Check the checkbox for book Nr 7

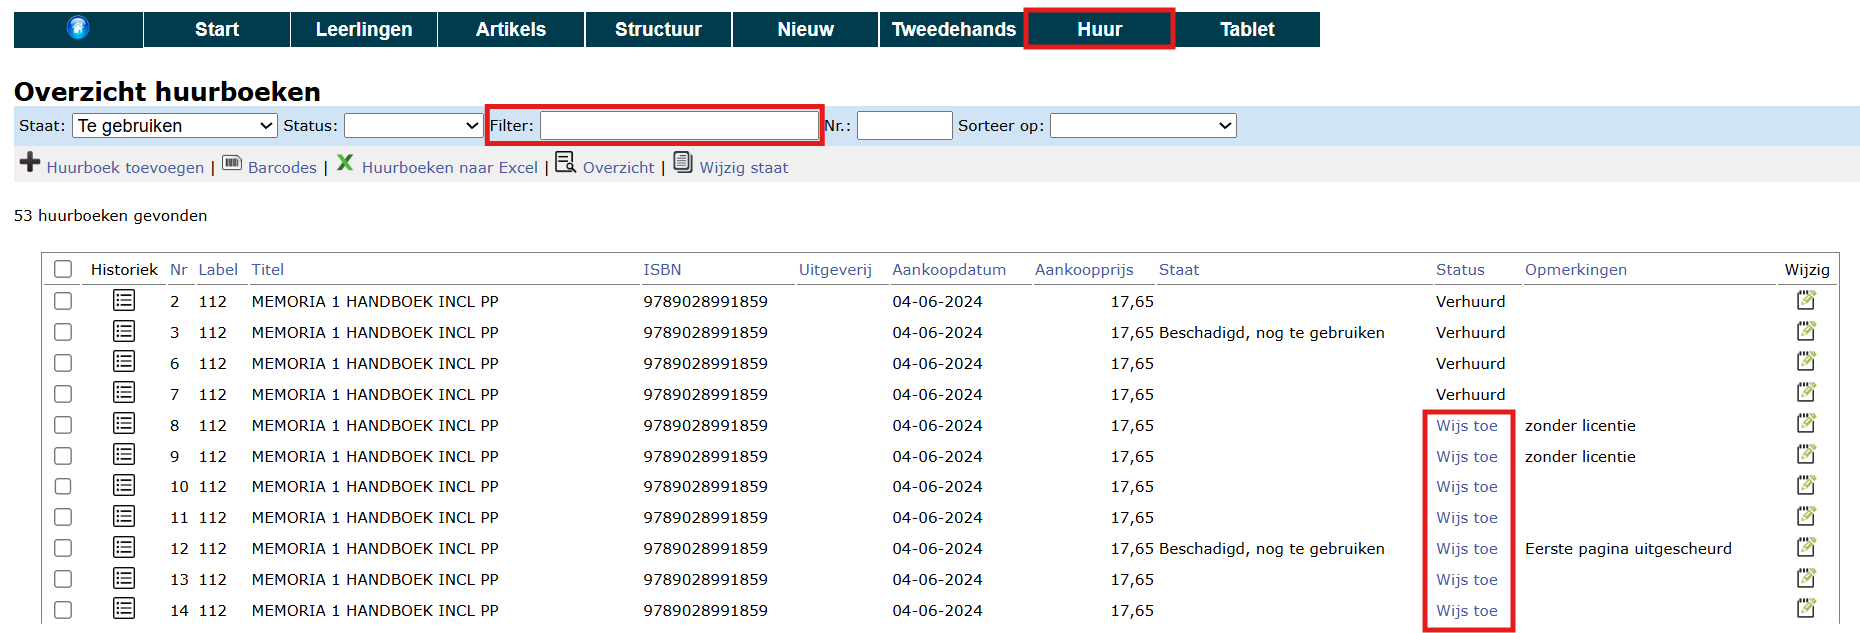(63, 394)
